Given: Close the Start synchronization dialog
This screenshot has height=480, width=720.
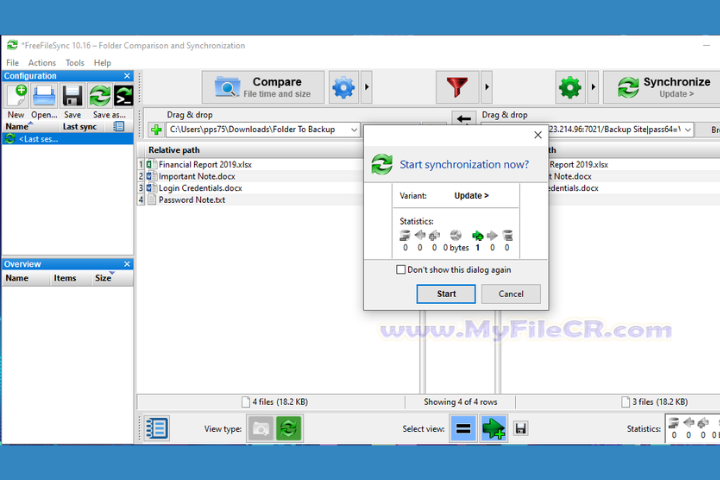Looking at the screenshot, I should (538, 135).
